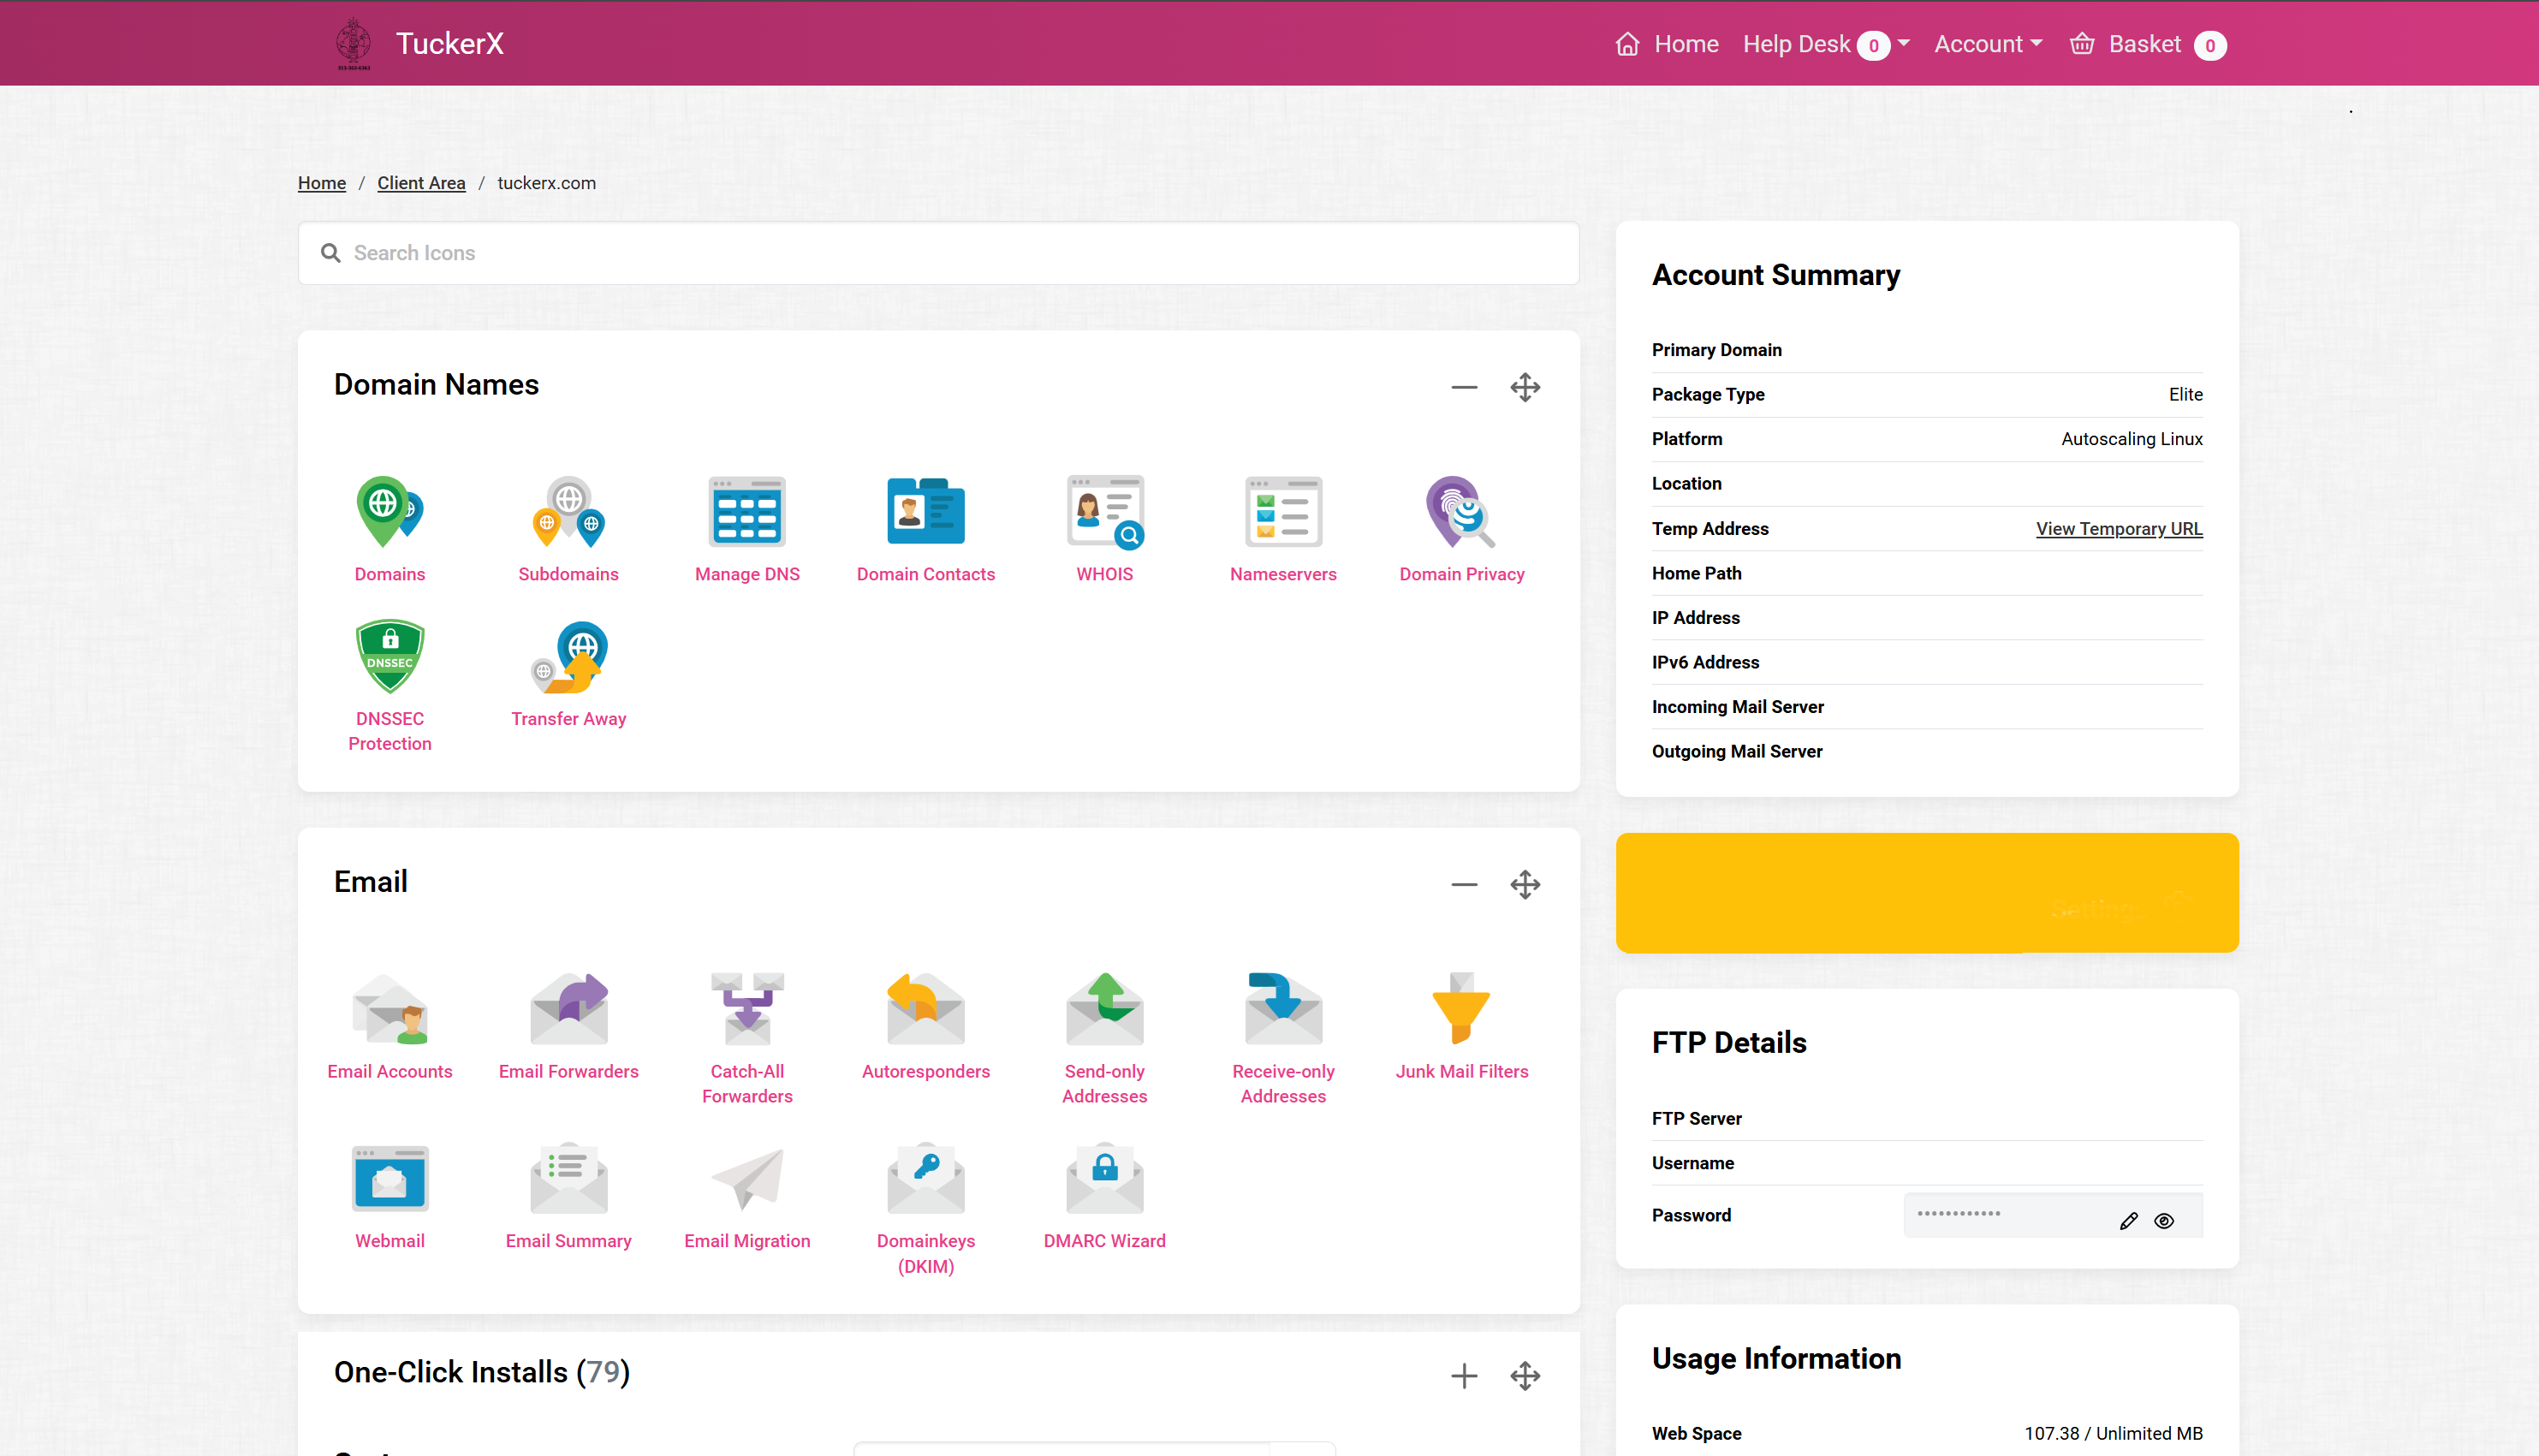Screen dimensions: 2539x1456
Task: Click move handle for One-Click Installs
Action: (1524, 1376)
